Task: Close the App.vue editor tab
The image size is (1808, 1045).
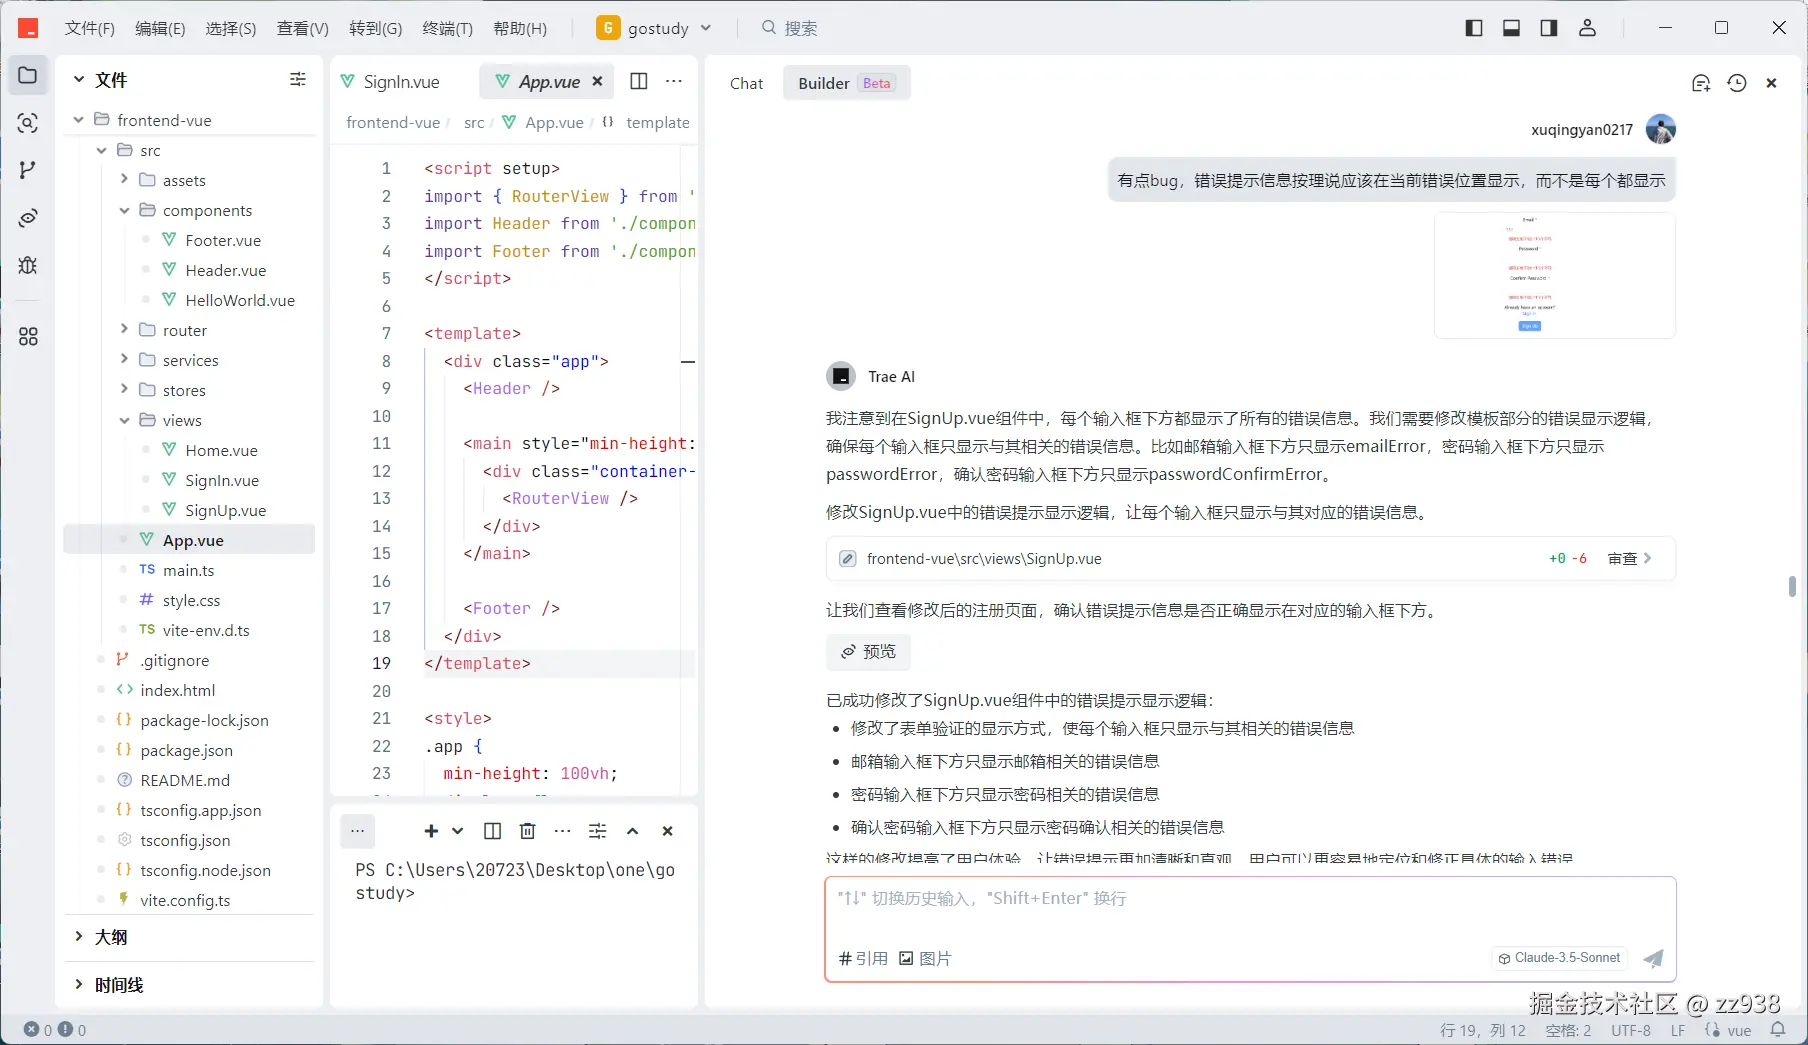Action: [x=597, y=81]
